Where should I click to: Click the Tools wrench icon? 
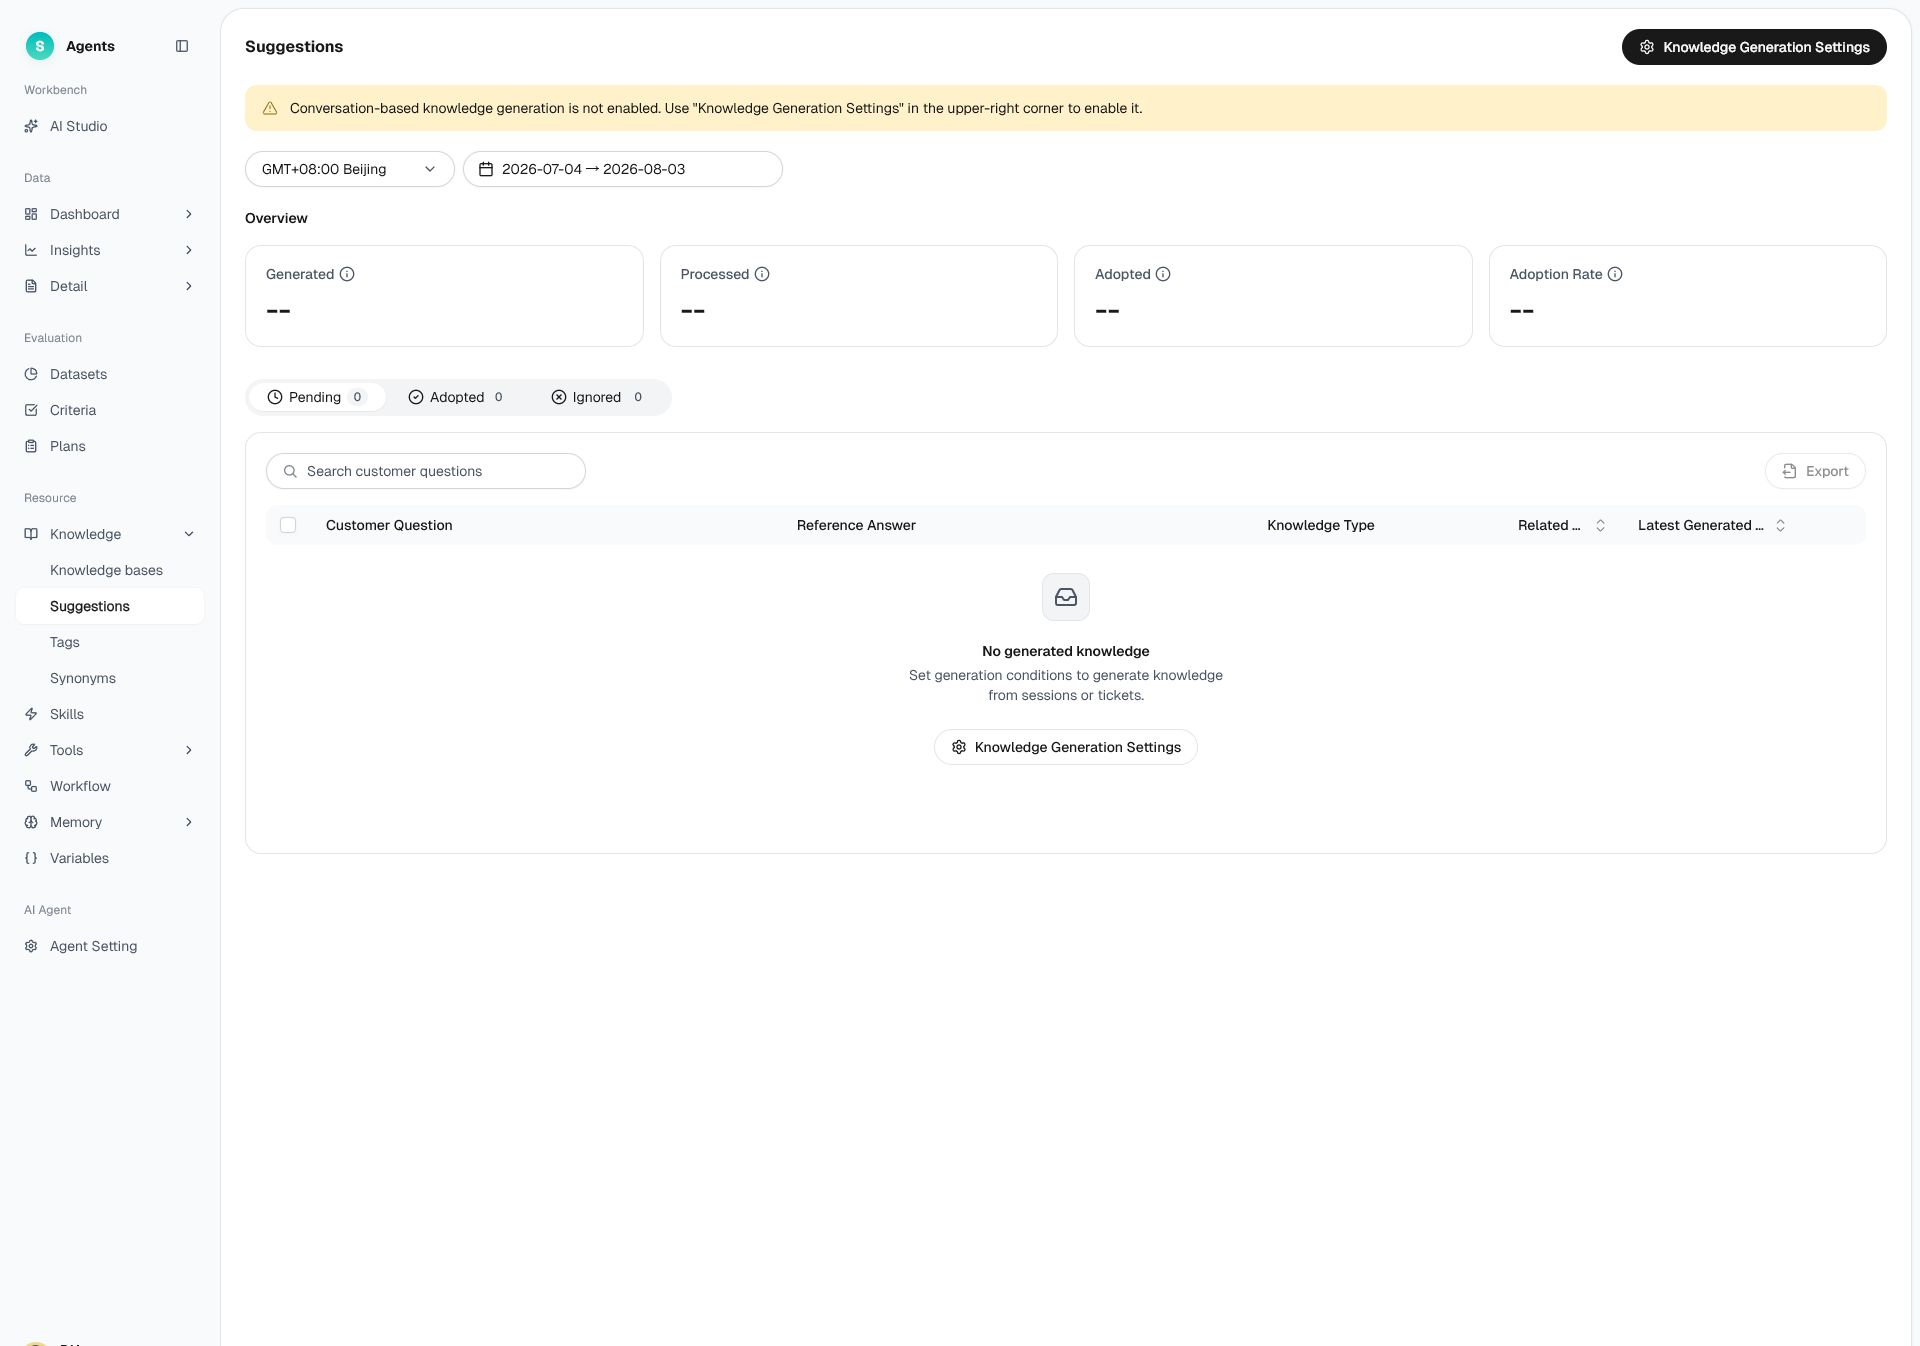click(x=31, y=750)
